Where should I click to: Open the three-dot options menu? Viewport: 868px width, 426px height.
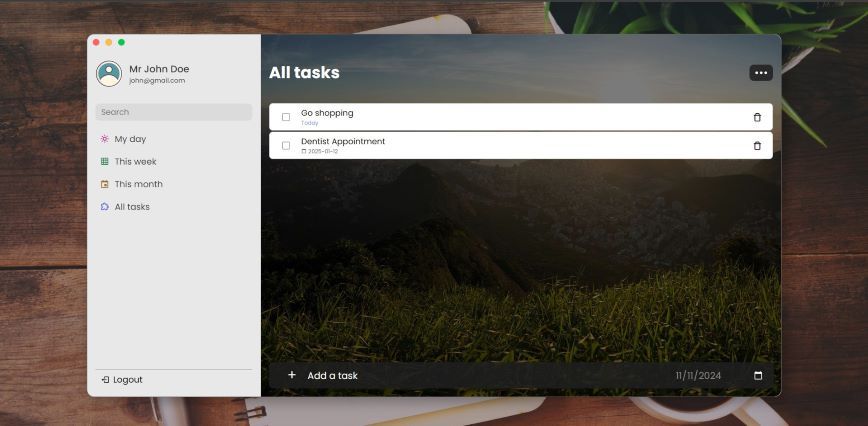(761, 73)
